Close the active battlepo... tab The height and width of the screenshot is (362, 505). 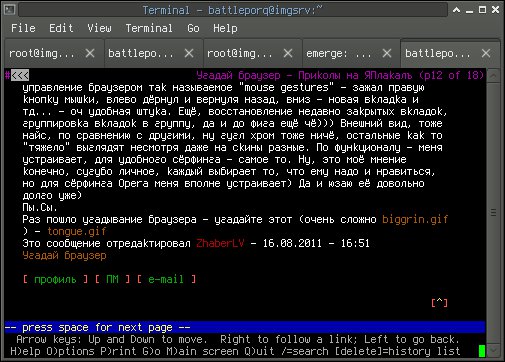point(486,53)
